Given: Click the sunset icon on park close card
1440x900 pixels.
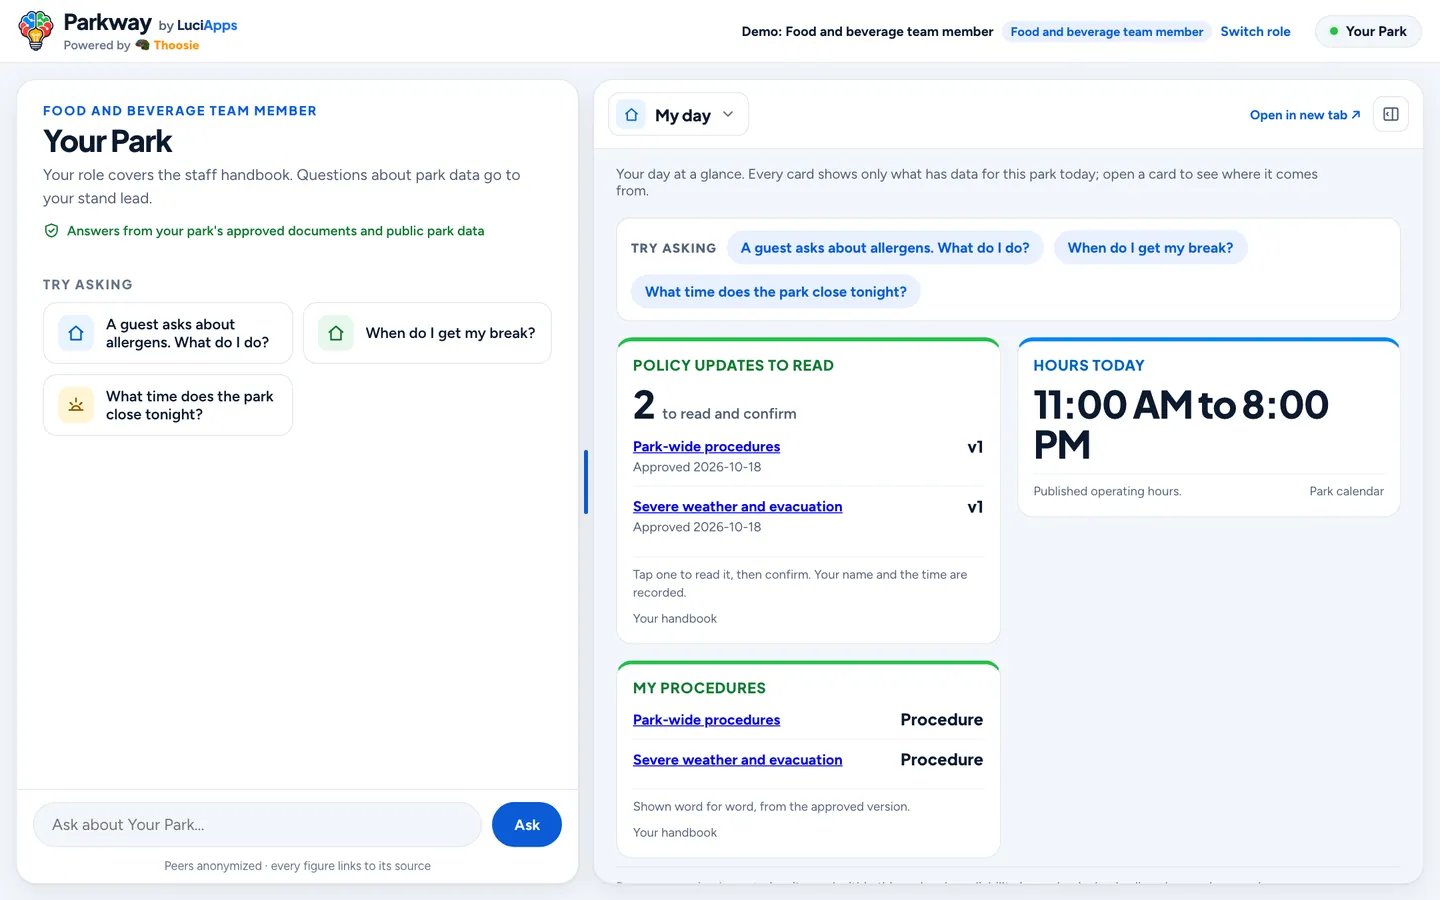Looking at the screenshot, I should coord(76,405).
